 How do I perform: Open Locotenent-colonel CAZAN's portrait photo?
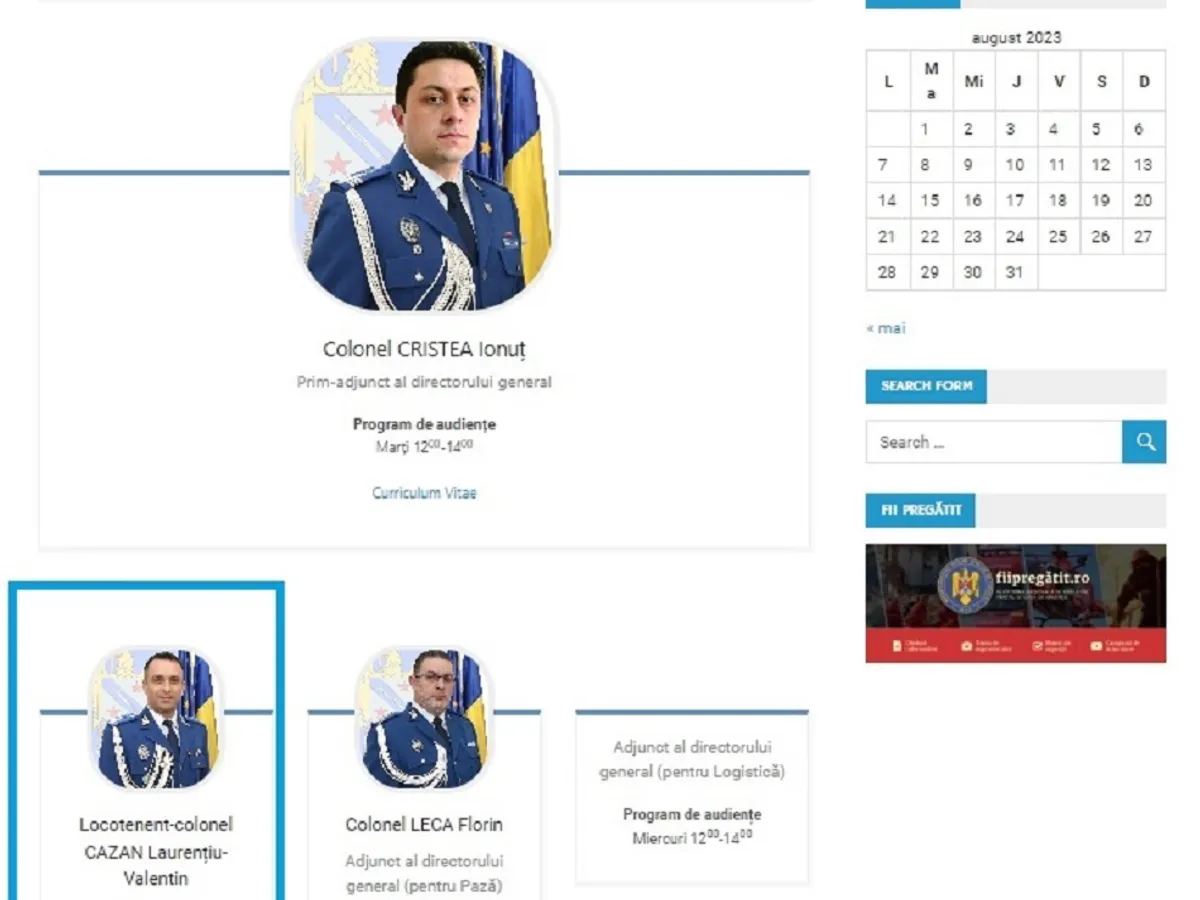[155, 718]
